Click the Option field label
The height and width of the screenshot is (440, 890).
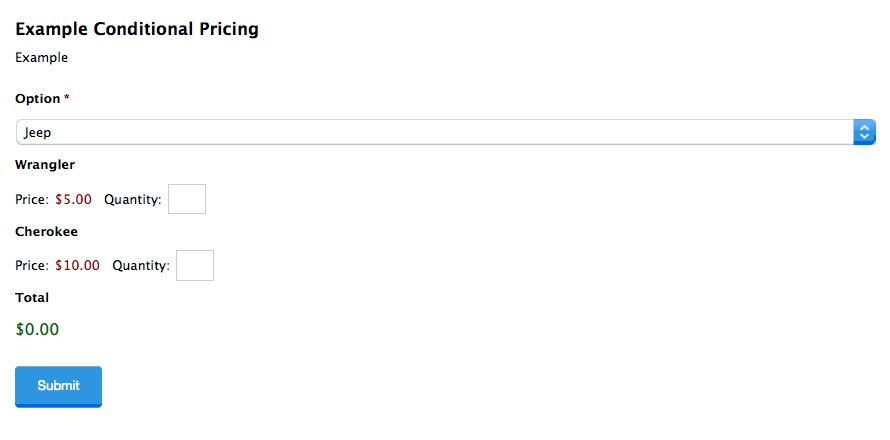[37, 99]
